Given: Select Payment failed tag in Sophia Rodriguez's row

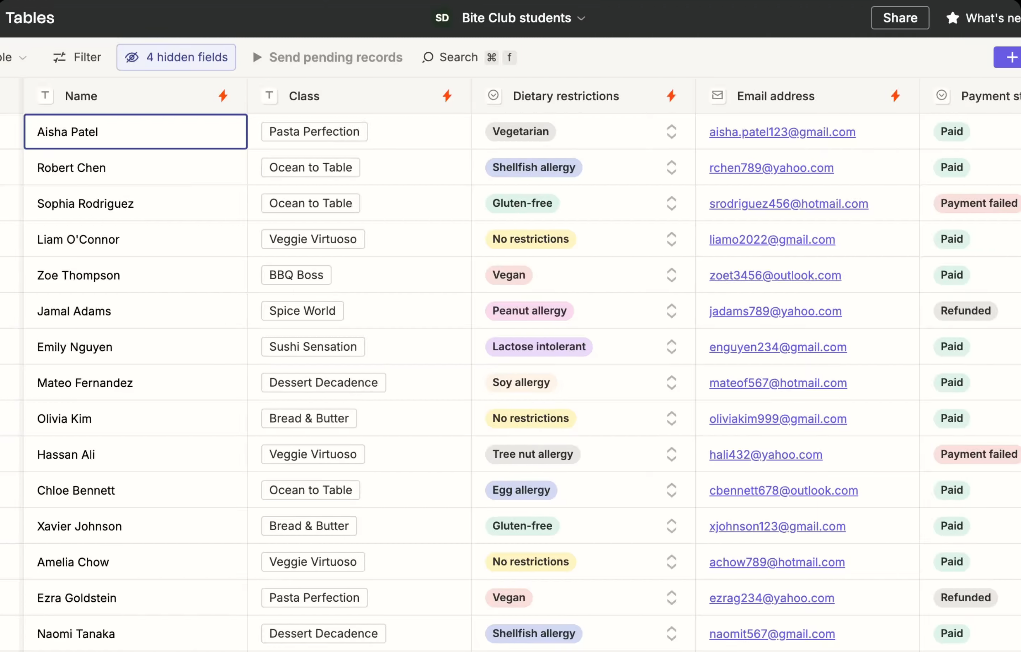Looking at the screenshot, I should point(978,203).
